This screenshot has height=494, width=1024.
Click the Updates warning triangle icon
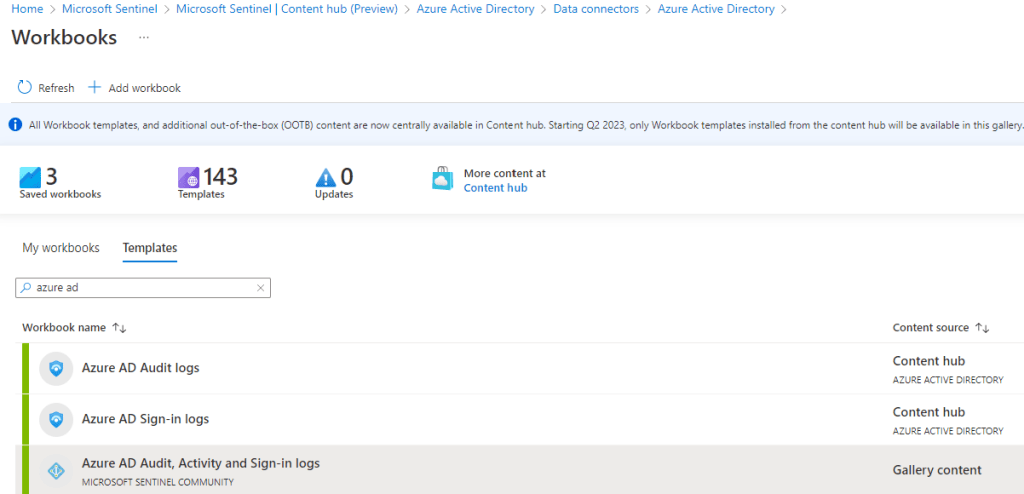326,178
